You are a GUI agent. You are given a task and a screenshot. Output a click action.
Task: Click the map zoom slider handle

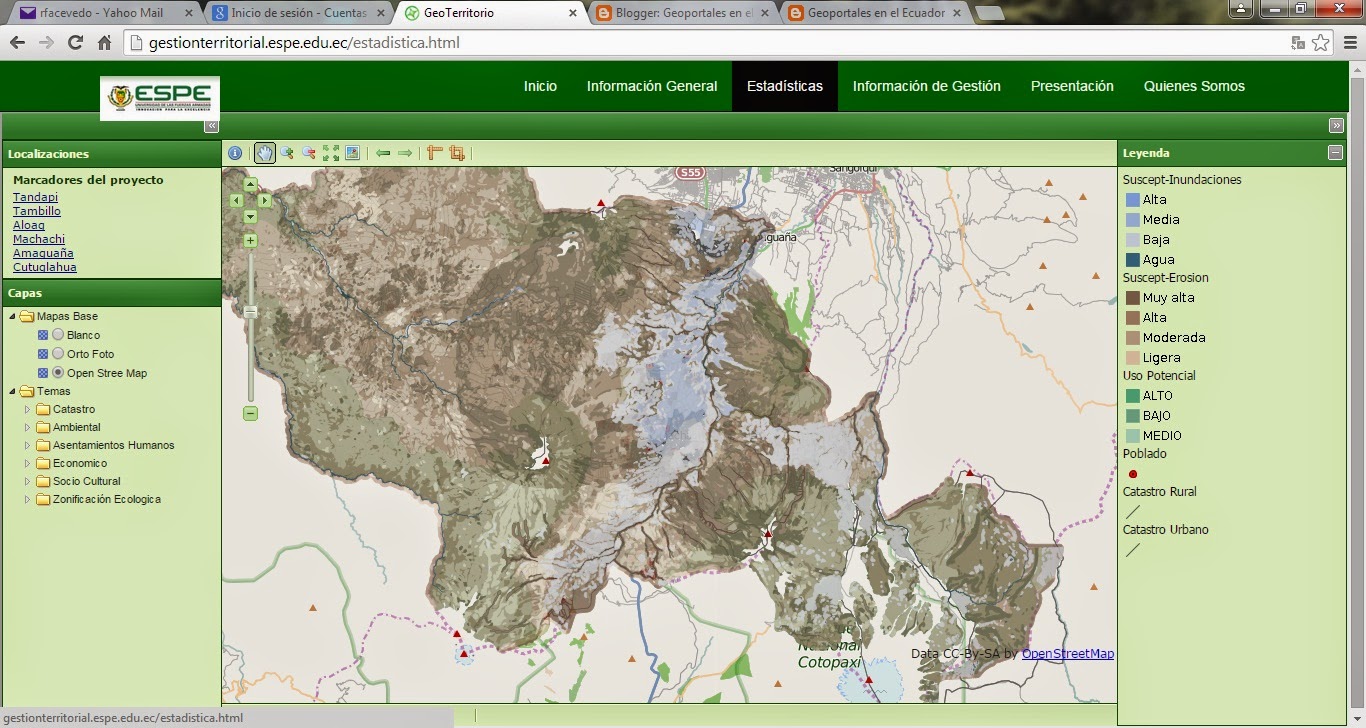(x=251, y=312)
